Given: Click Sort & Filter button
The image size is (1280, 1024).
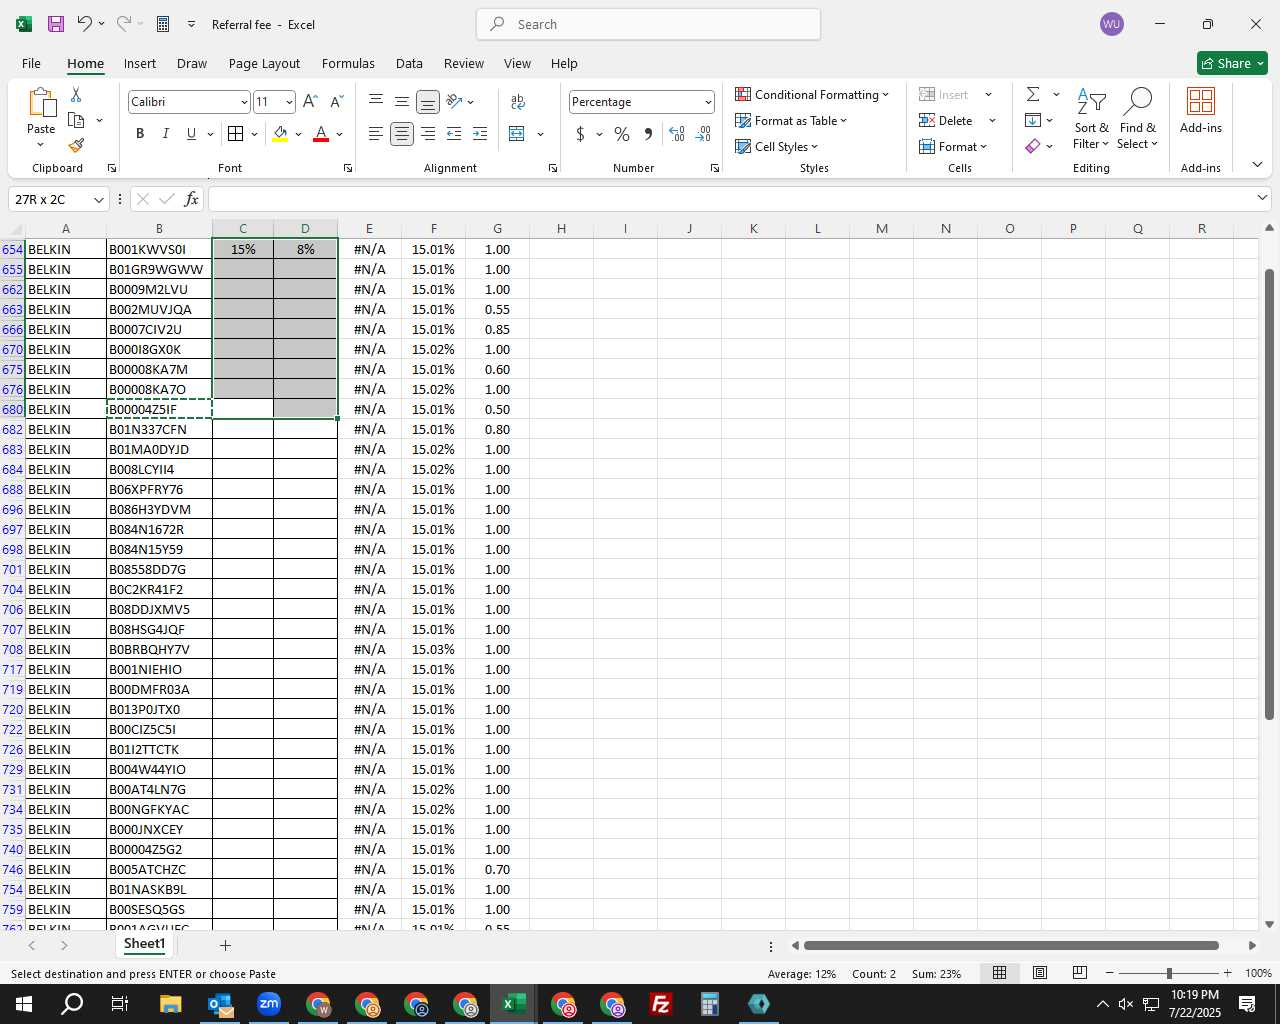Looking at the screenshot, I should pos(1091,118).
